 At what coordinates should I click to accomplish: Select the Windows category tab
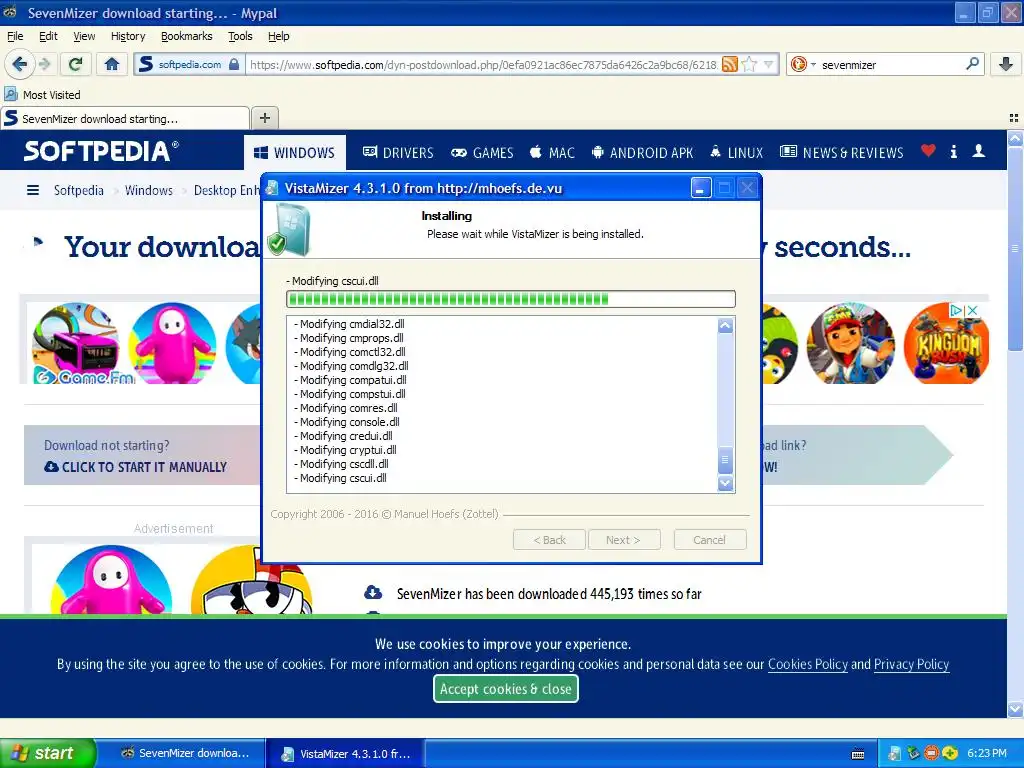[295, 153]
